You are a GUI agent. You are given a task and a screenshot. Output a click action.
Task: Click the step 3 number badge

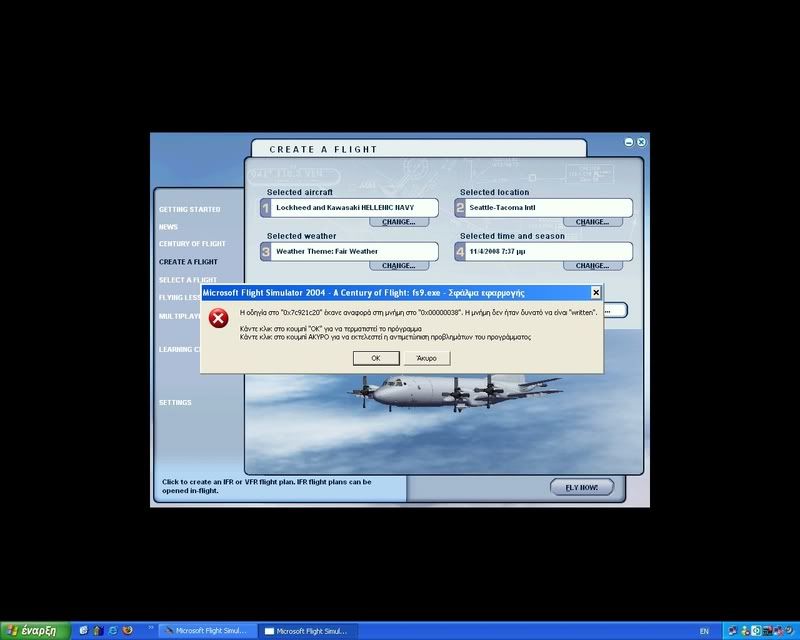pos(265,252)
